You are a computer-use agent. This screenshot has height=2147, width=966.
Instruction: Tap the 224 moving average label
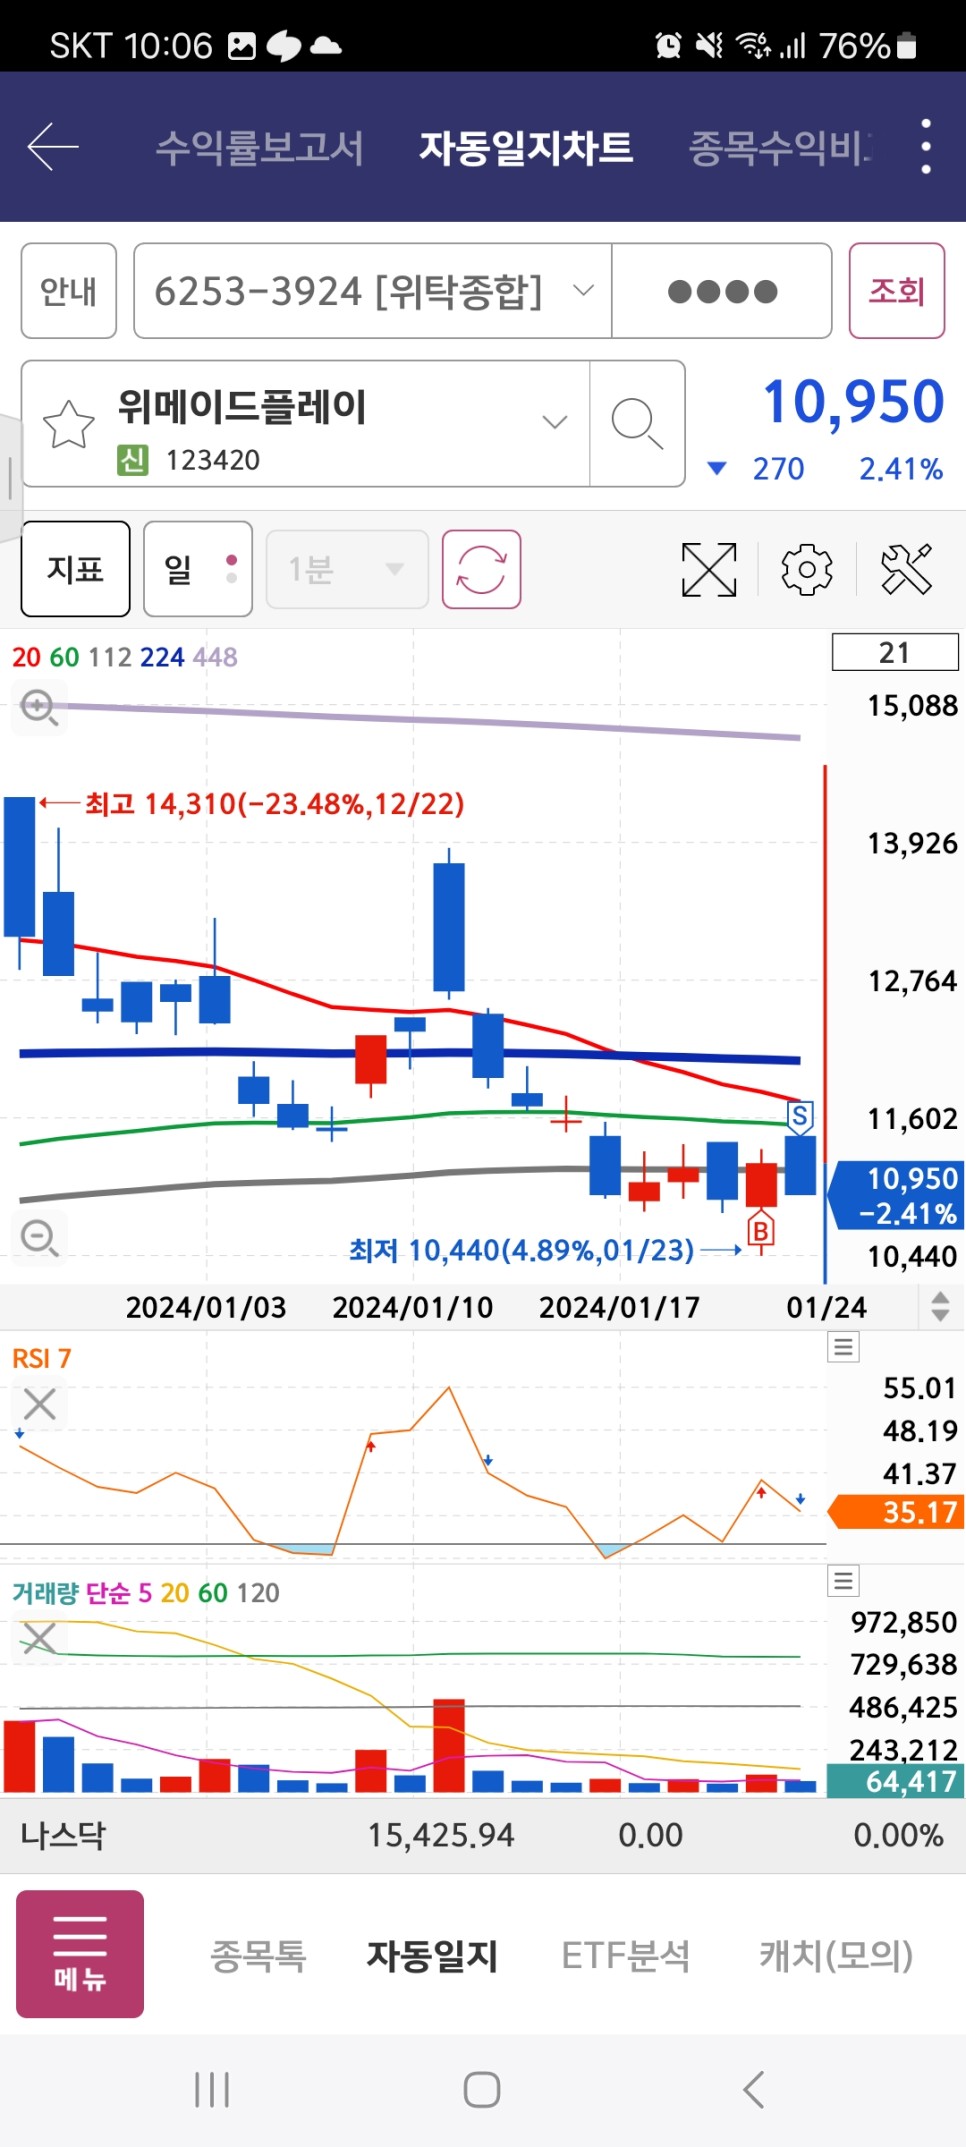tap(162, 657)
